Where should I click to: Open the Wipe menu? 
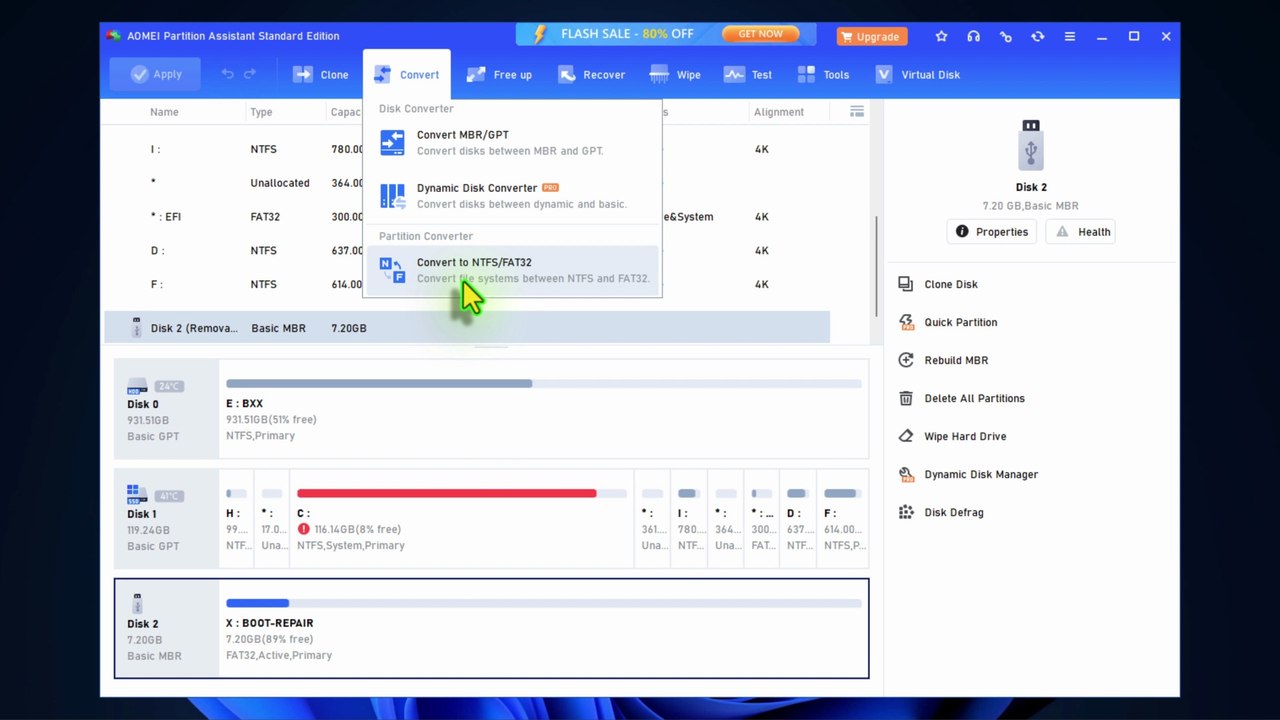pos(675,74)
